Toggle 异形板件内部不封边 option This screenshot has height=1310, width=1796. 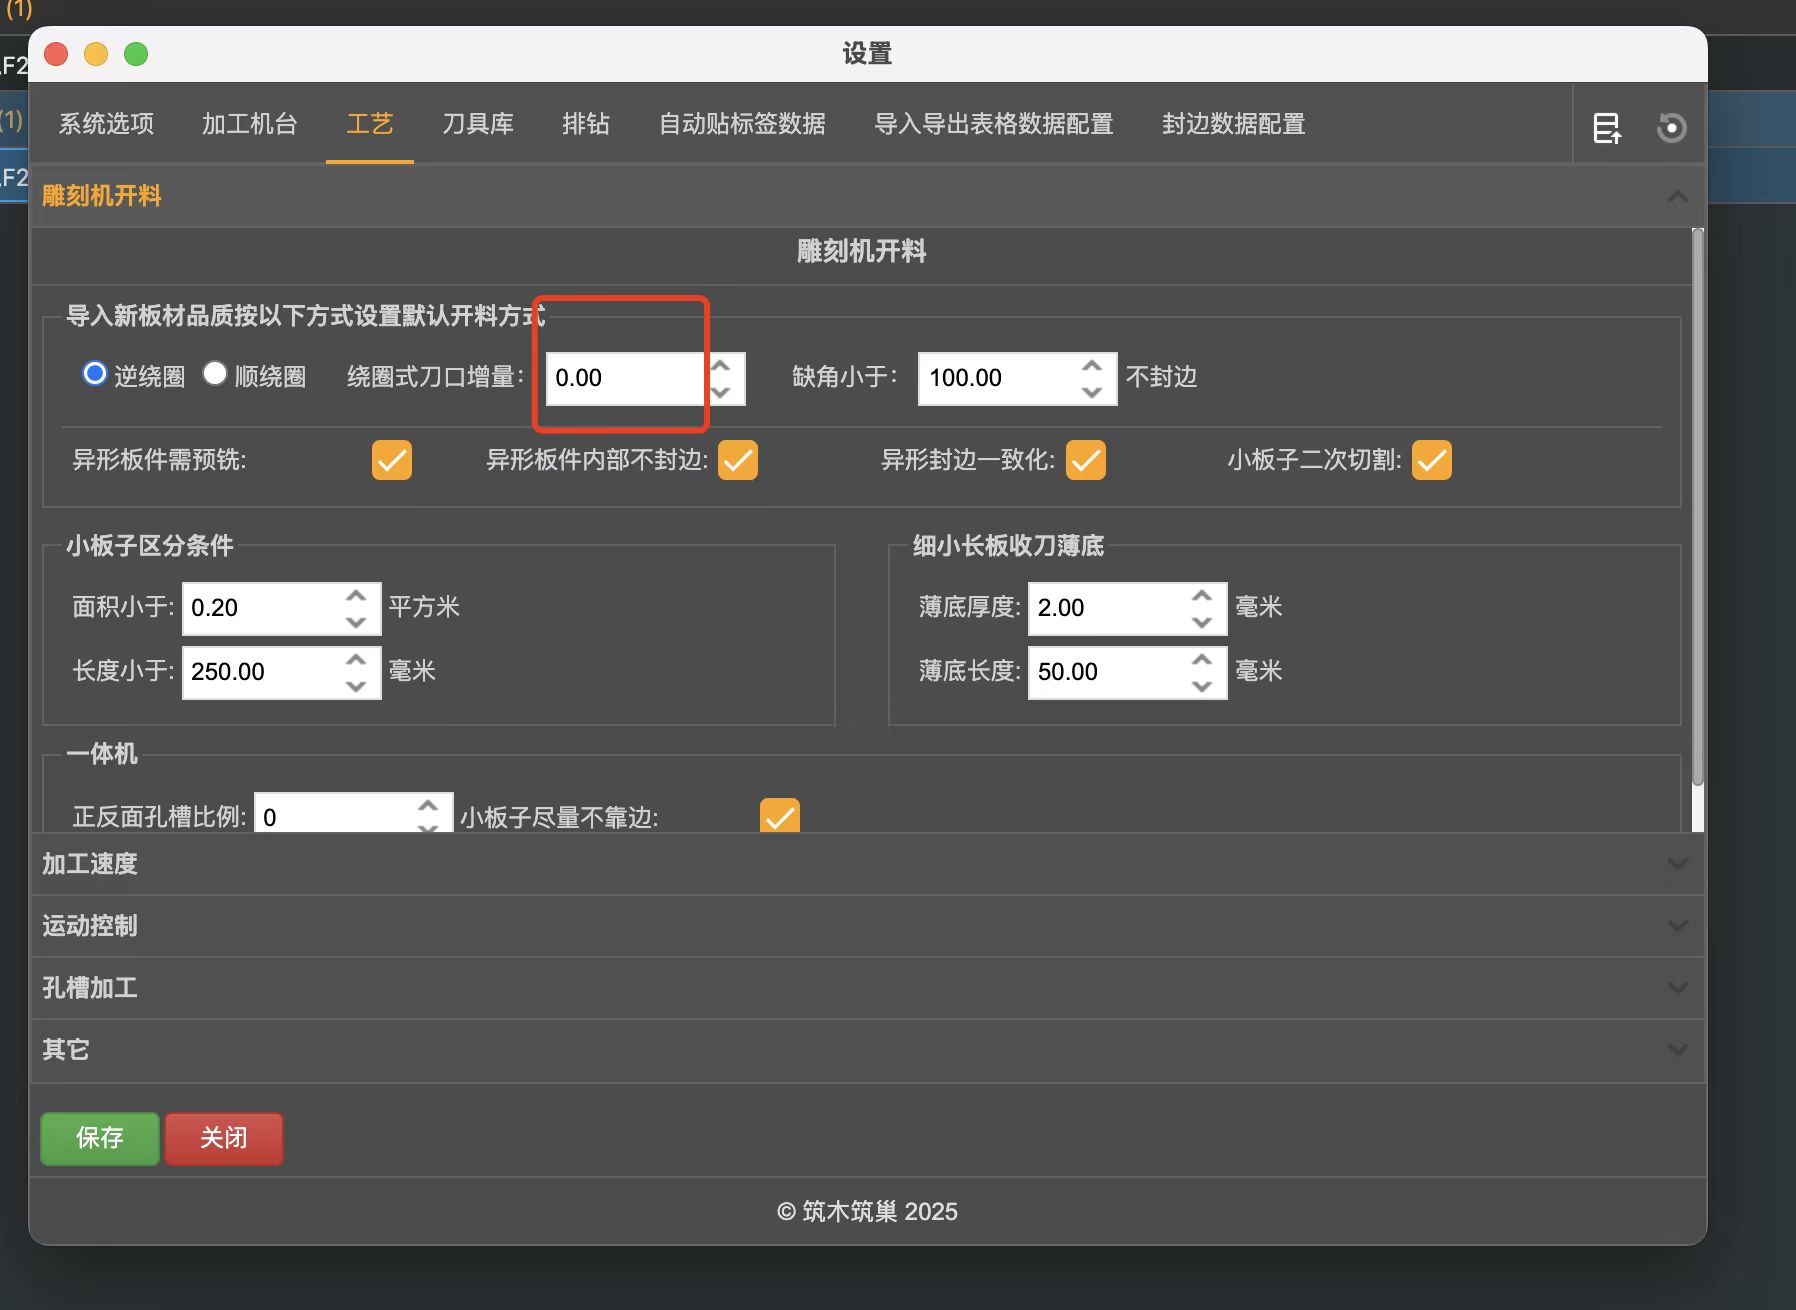pos(737,460)
